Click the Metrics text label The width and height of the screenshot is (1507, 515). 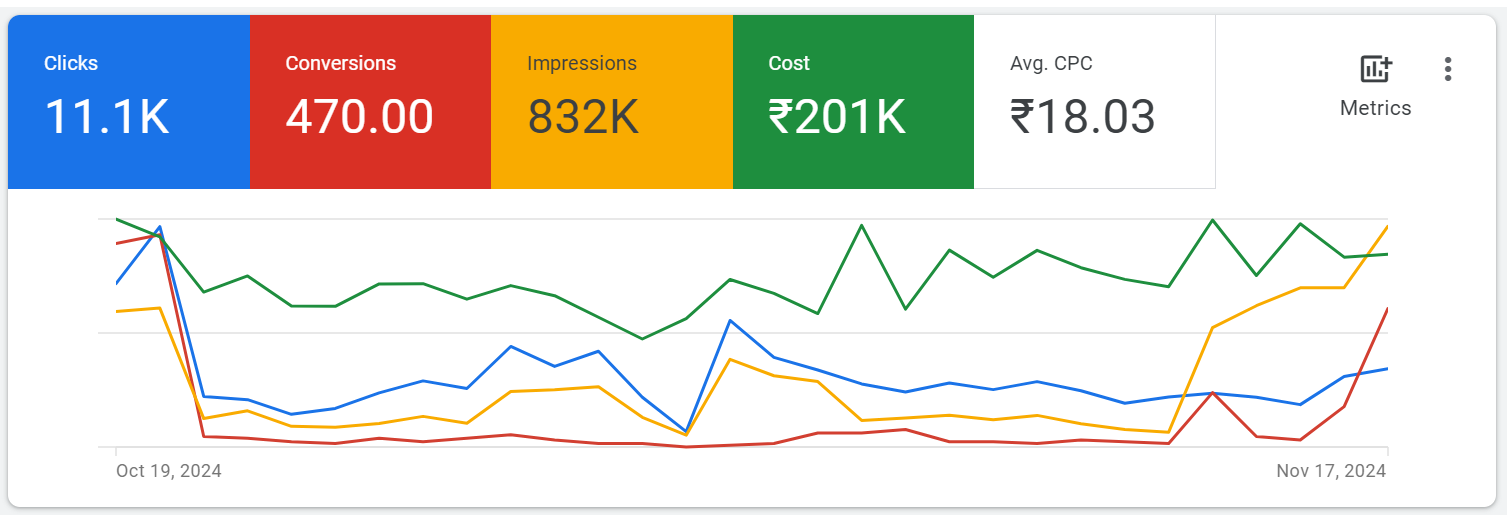[1376, 108]
